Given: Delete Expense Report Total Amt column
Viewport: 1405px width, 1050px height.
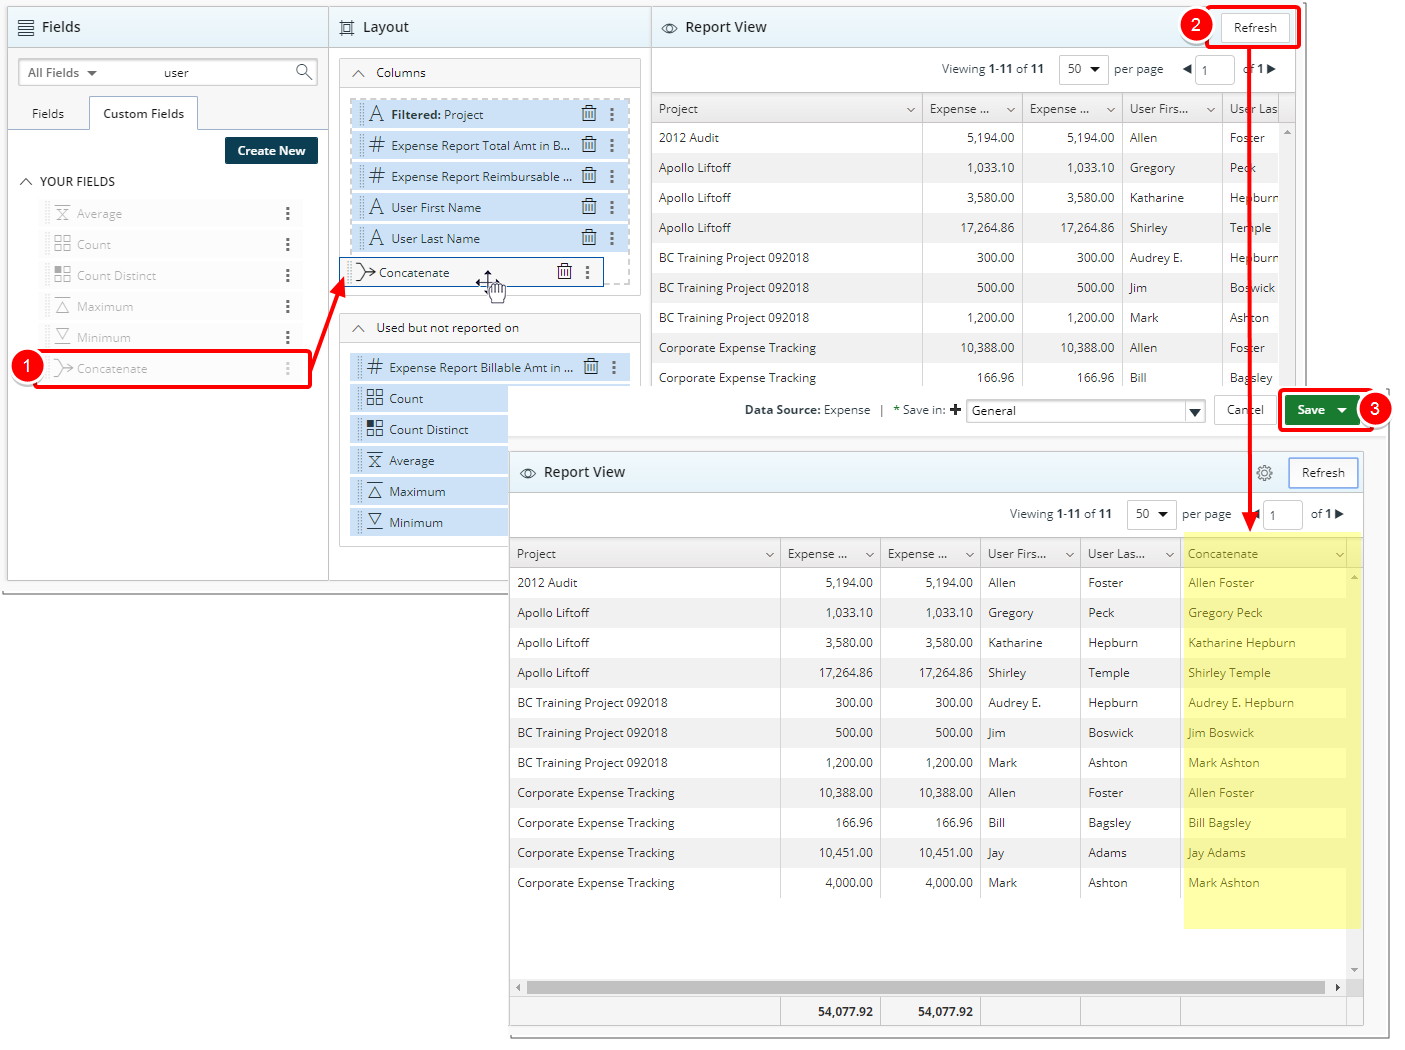Looking at the screenshot, I should point(589,145).
